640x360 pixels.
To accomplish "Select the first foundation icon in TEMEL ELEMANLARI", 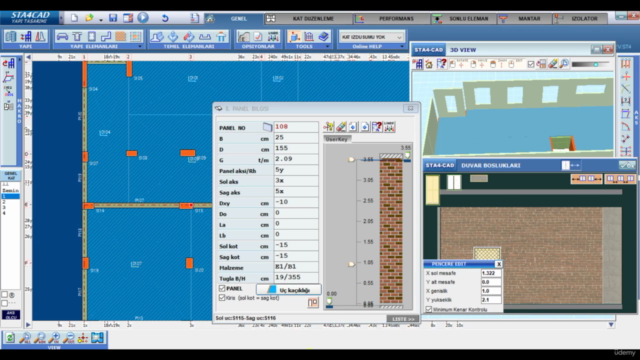I will pyautogui.click(x=157, y=37).
